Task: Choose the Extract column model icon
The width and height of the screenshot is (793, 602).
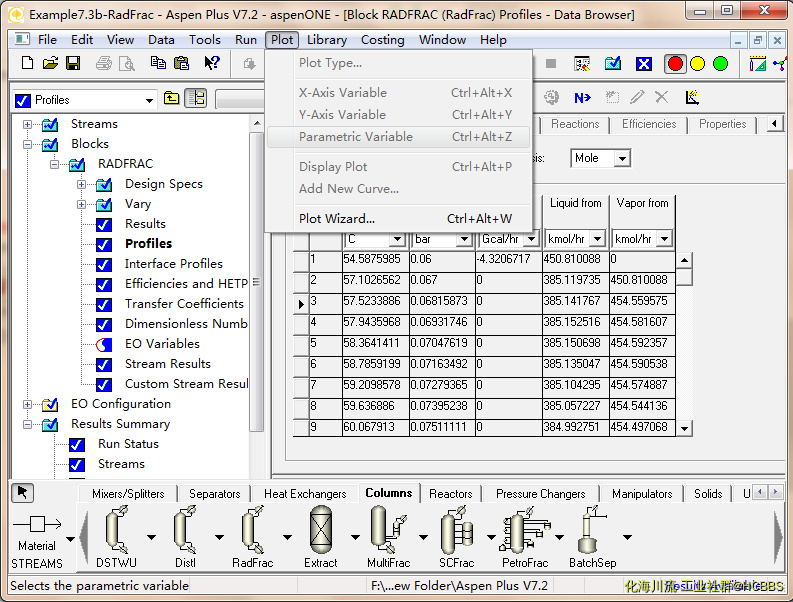Action: [x=320, y=531]
